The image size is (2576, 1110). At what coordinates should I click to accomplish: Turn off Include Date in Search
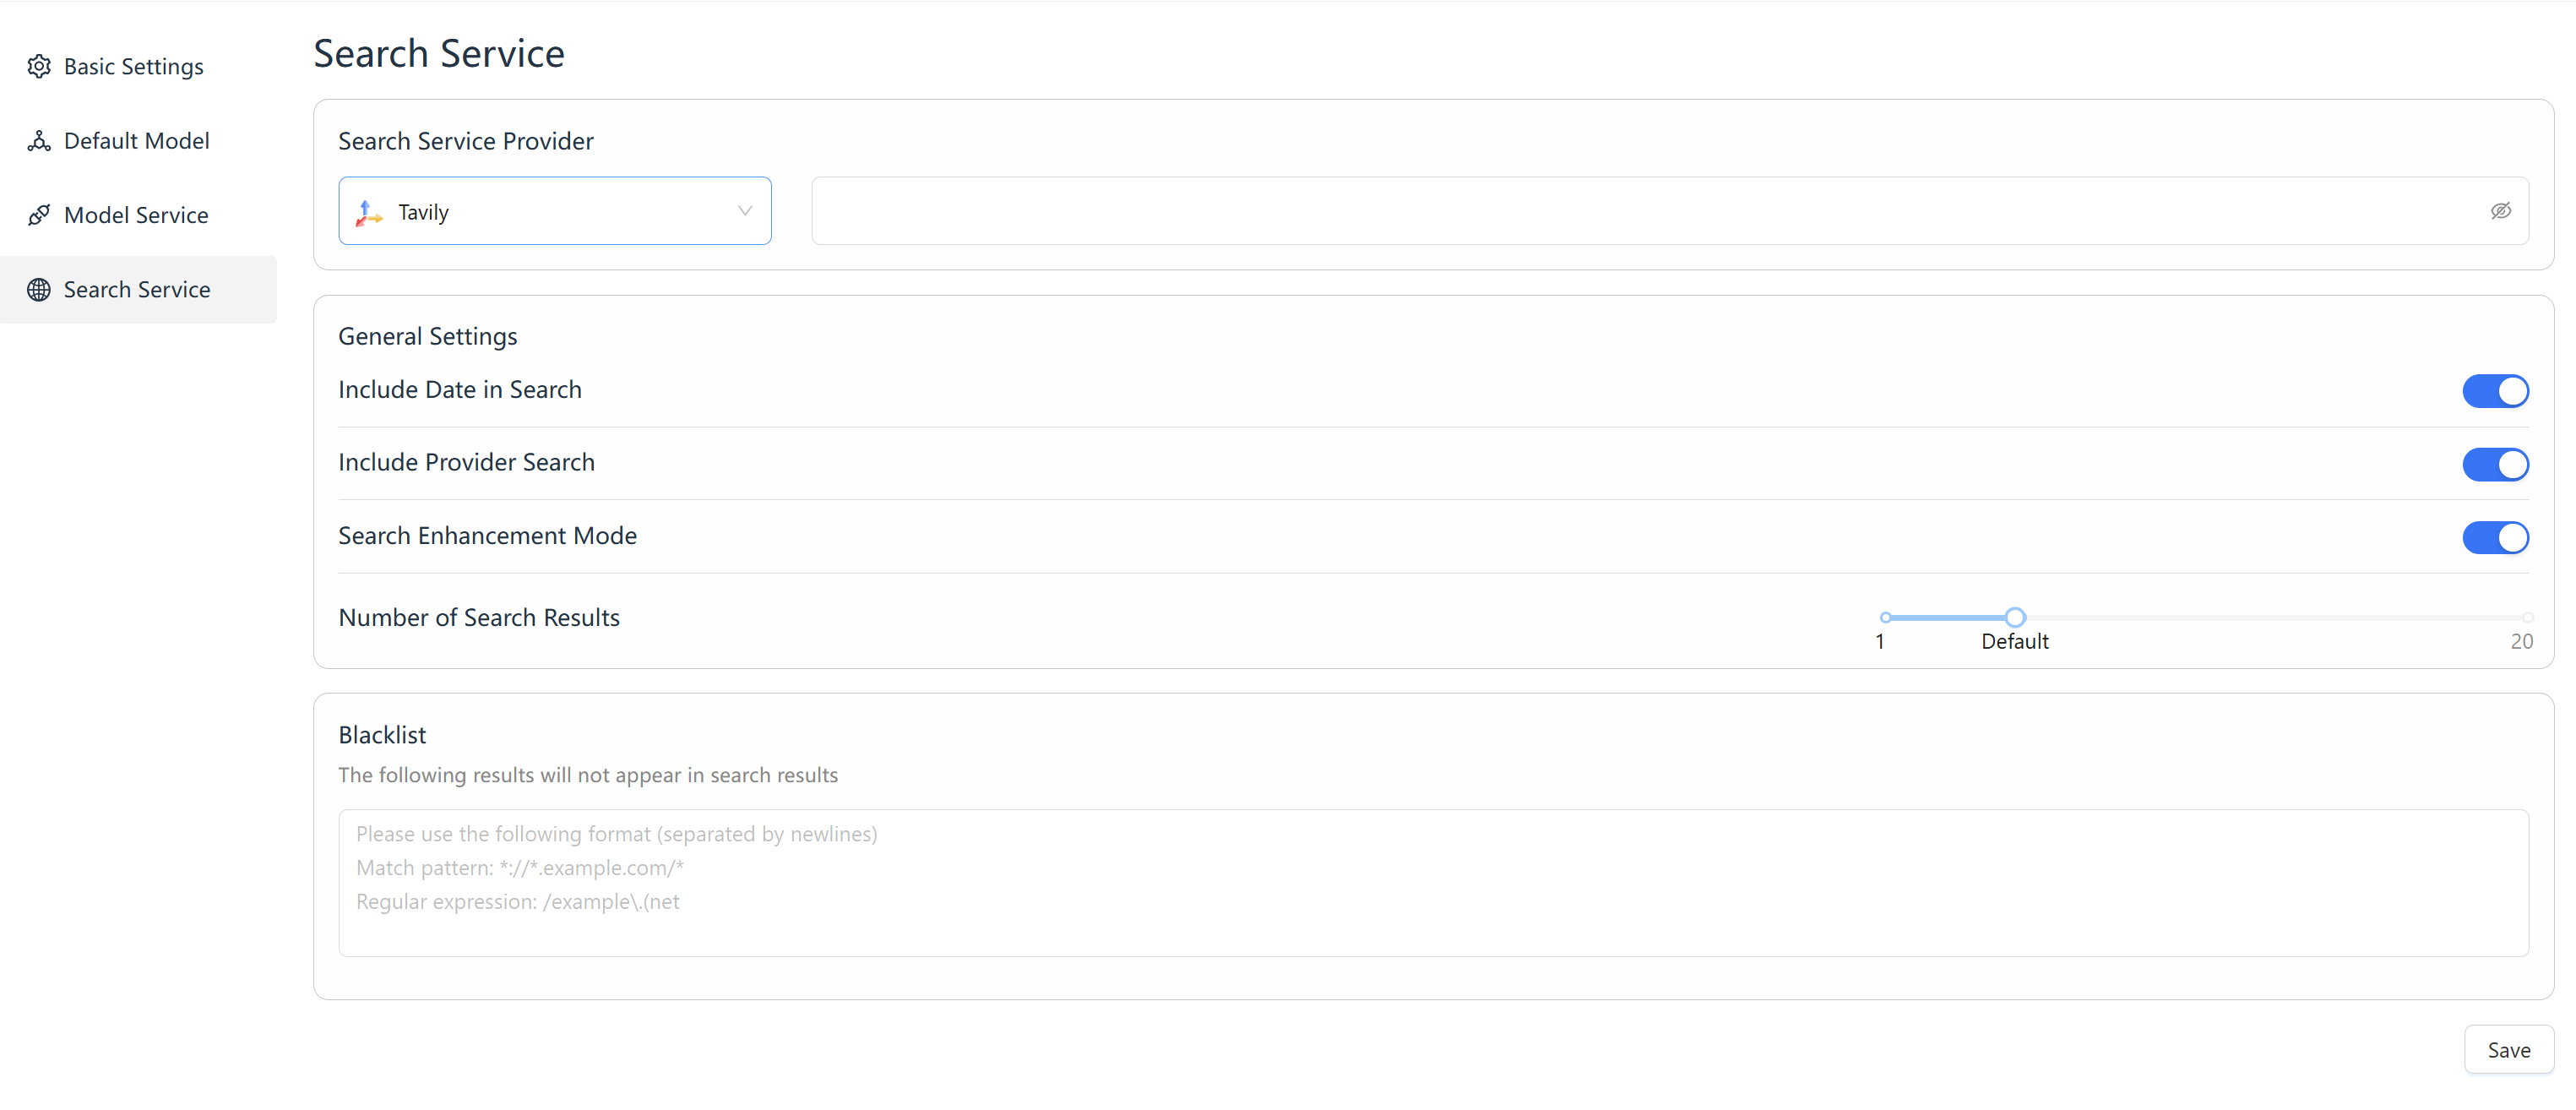pos(2495,391)
